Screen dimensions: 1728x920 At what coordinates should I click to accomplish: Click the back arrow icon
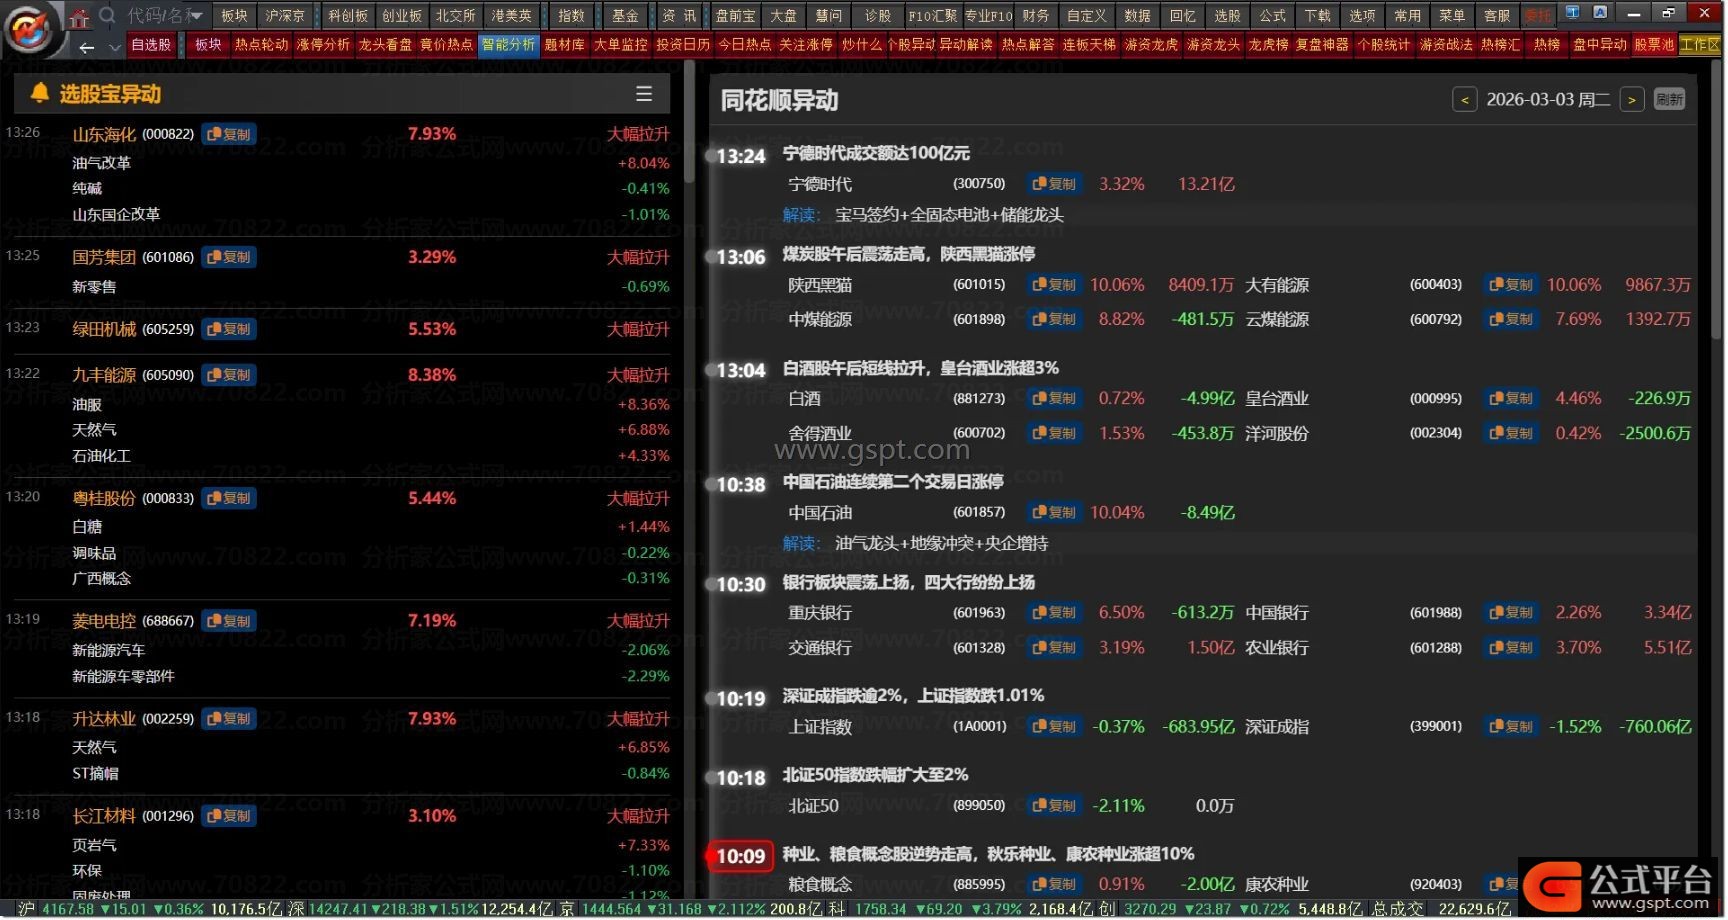87,47
